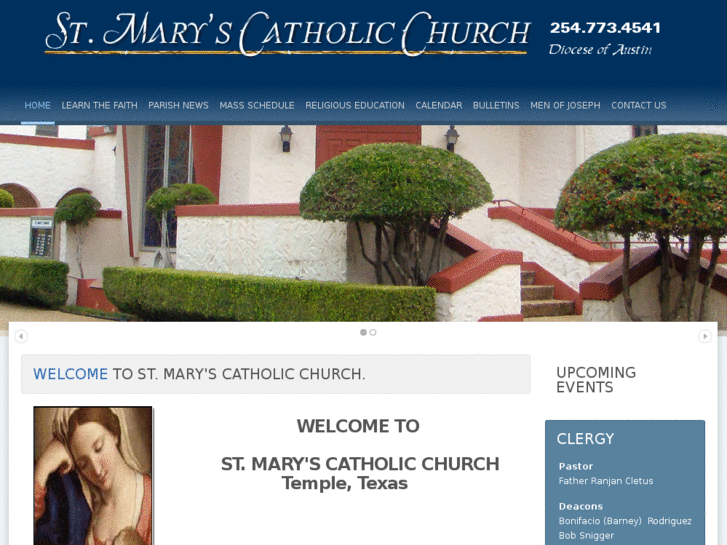Select the second slideshow dot indicator

coord(373,332)
